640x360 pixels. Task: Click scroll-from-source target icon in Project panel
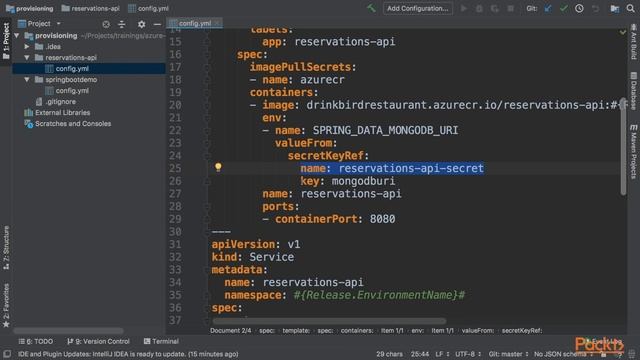(106, 24)
